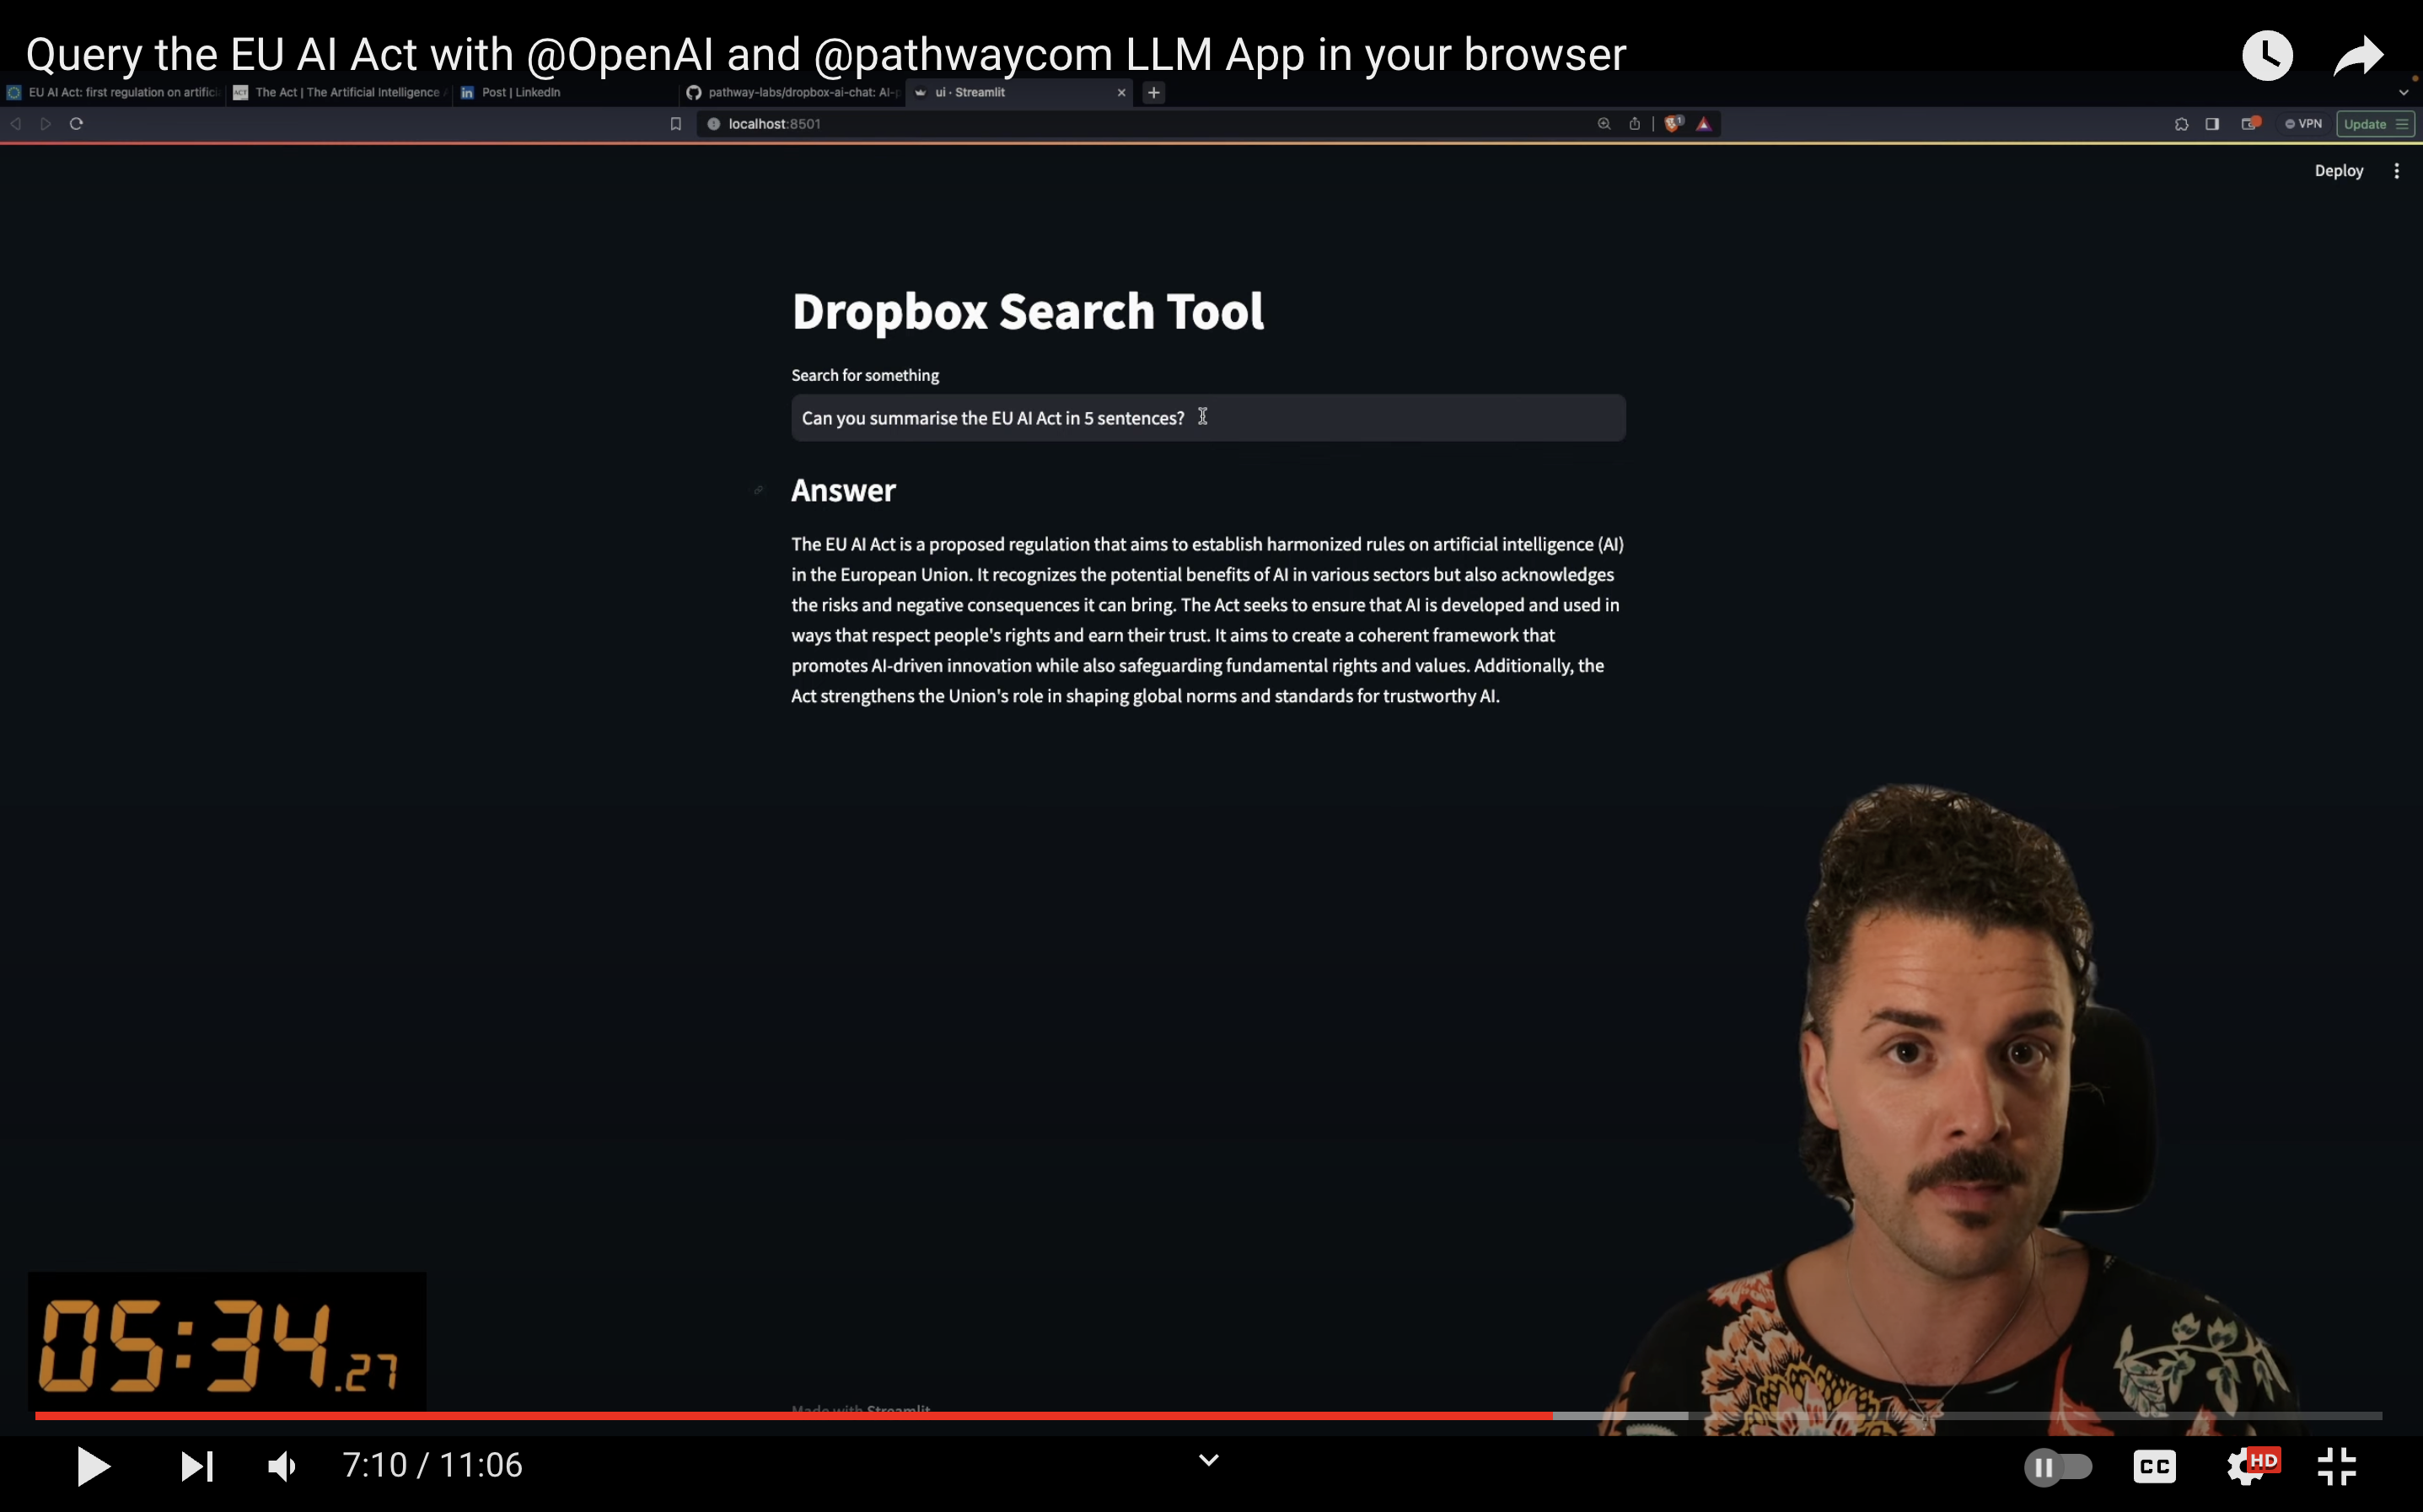Toggle the autoplay switch
This screenshot has height=1512, width=2423.
2057,1467
